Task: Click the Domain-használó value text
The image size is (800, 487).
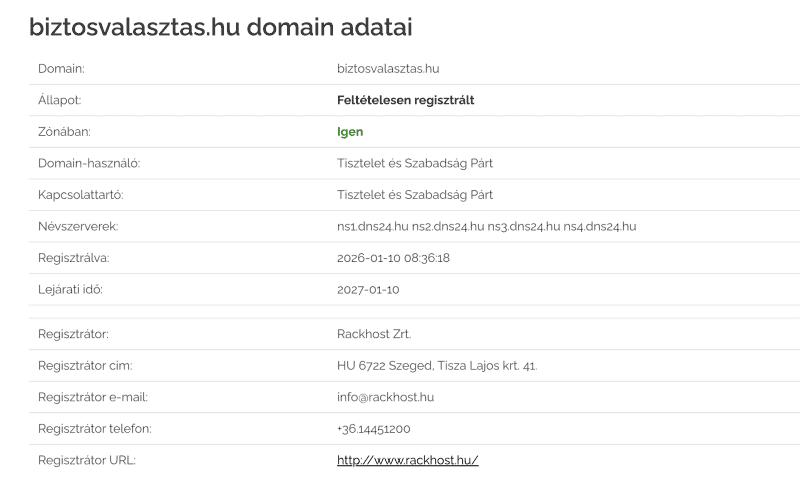Action: (414, 163)
